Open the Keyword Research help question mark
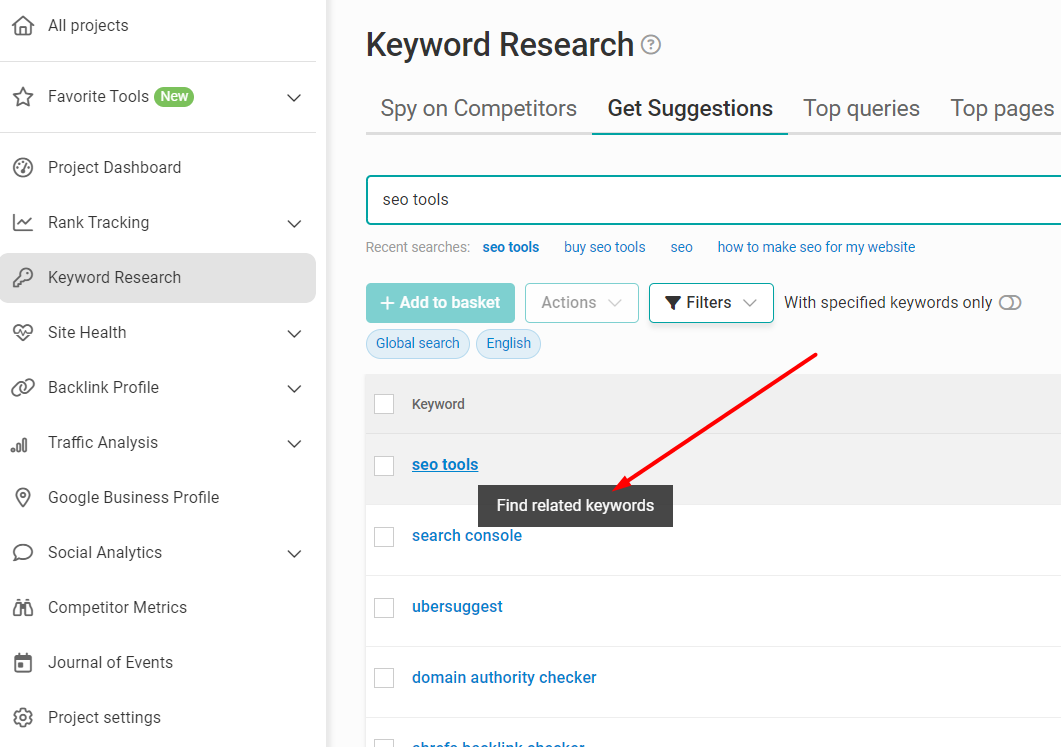The image size is (1061, 747). tap(651, 45)
